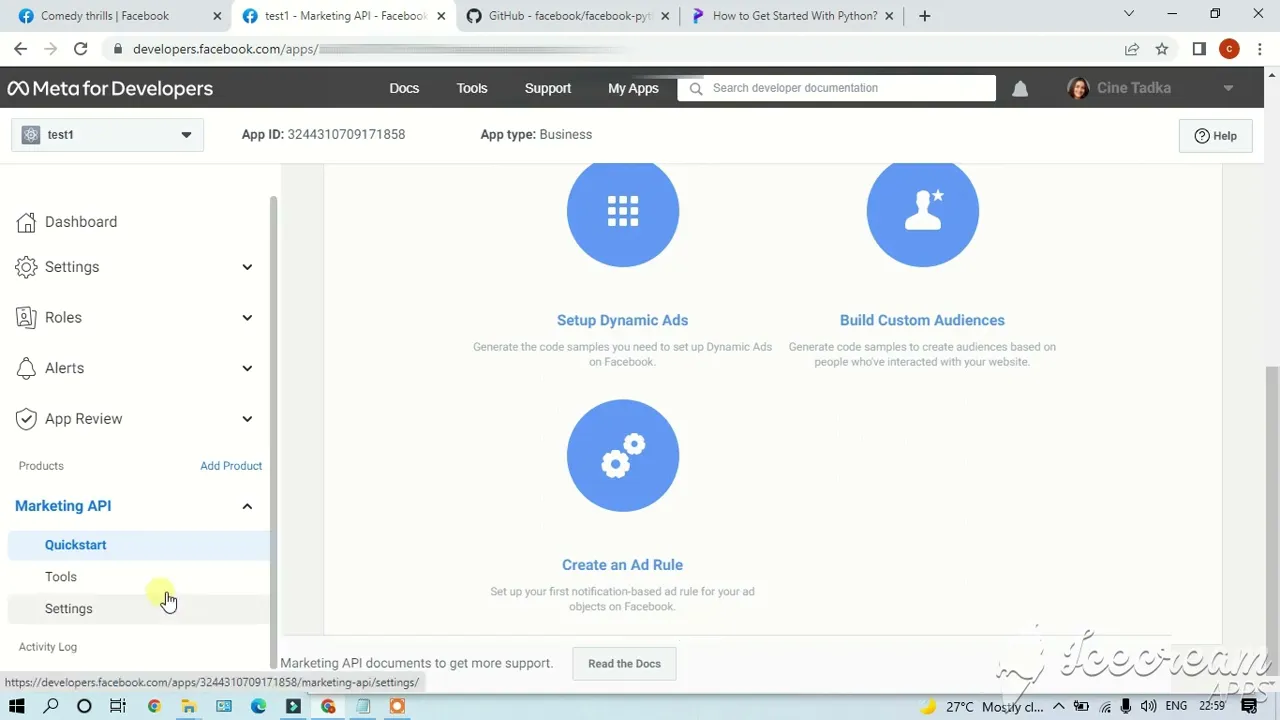This screenshot has height=720, width=1280.
Task: Click the Create an Ad Rule gears icon
Action: click(622, 456)
